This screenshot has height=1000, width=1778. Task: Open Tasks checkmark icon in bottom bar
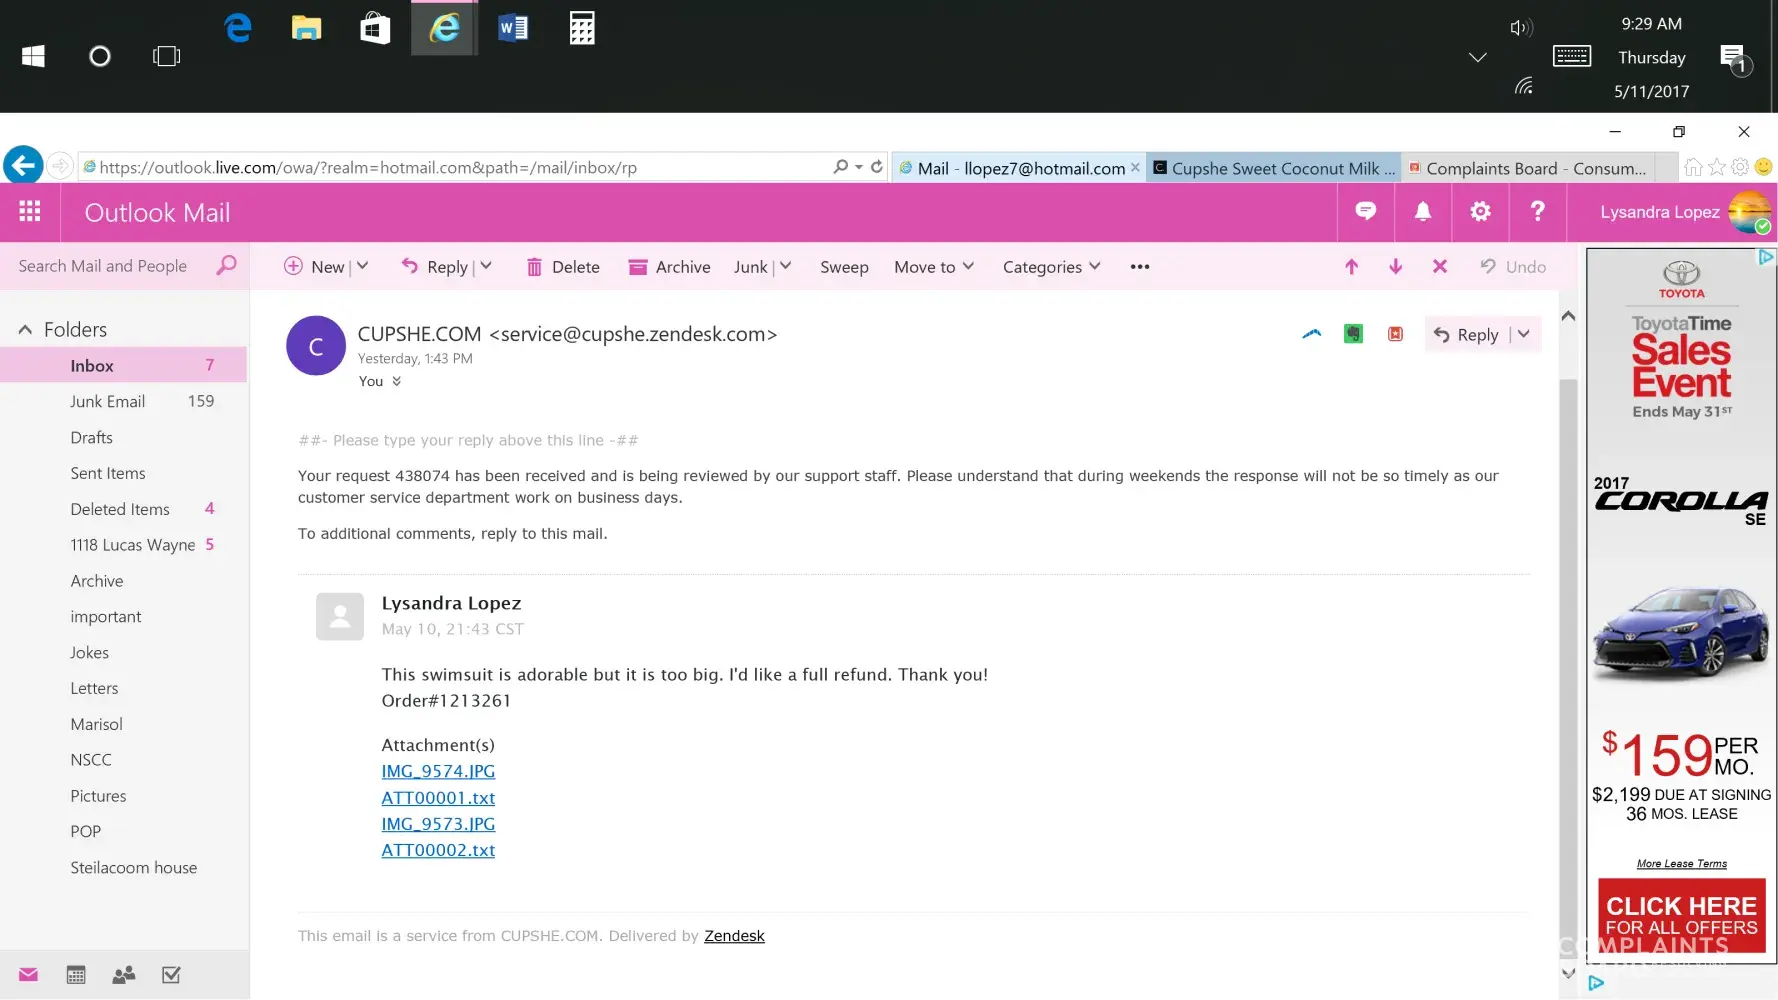click(171, 975)
